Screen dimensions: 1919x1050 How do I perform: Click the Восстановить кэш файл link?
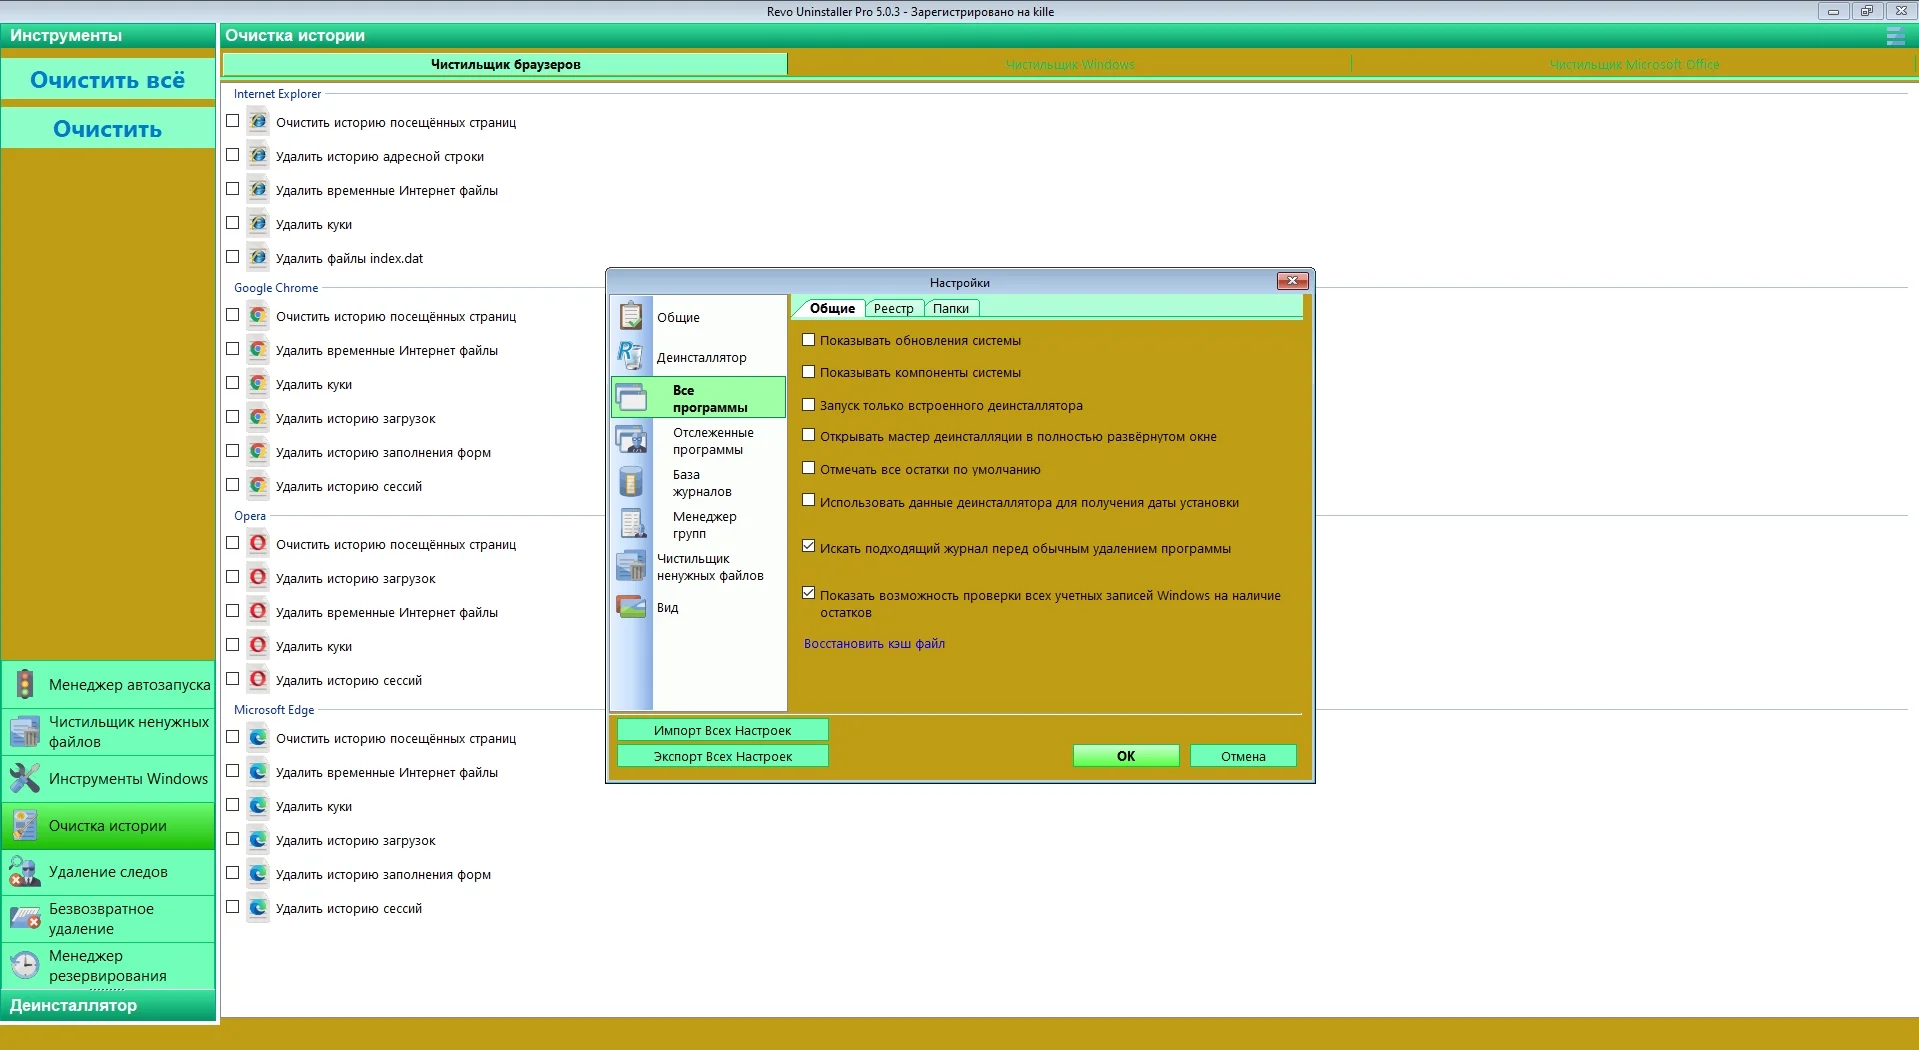click(x=874, y=644)
